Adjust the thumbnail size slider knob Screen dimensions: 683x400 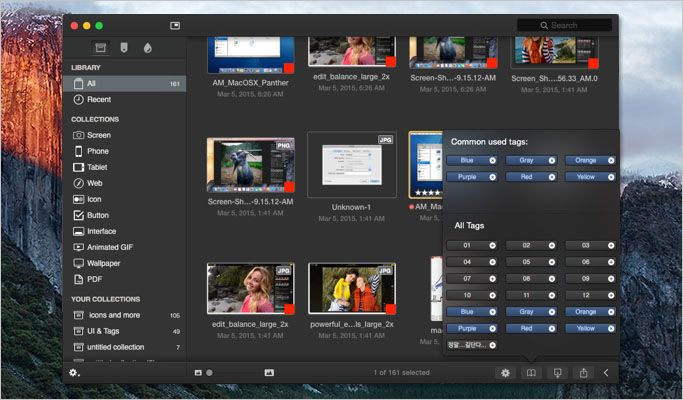(x=210, y=373)
